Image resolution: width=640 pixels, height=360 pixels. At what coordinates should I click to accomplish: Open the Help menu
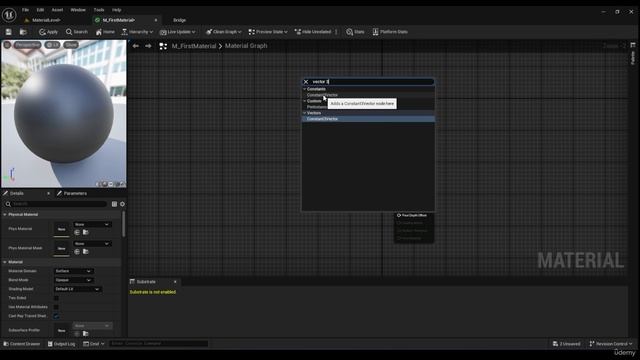click(x=116, y=10)
